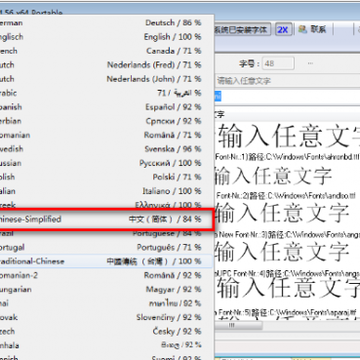Choose the Sinhala language entry
360x360 pixels.
point(106,345)
